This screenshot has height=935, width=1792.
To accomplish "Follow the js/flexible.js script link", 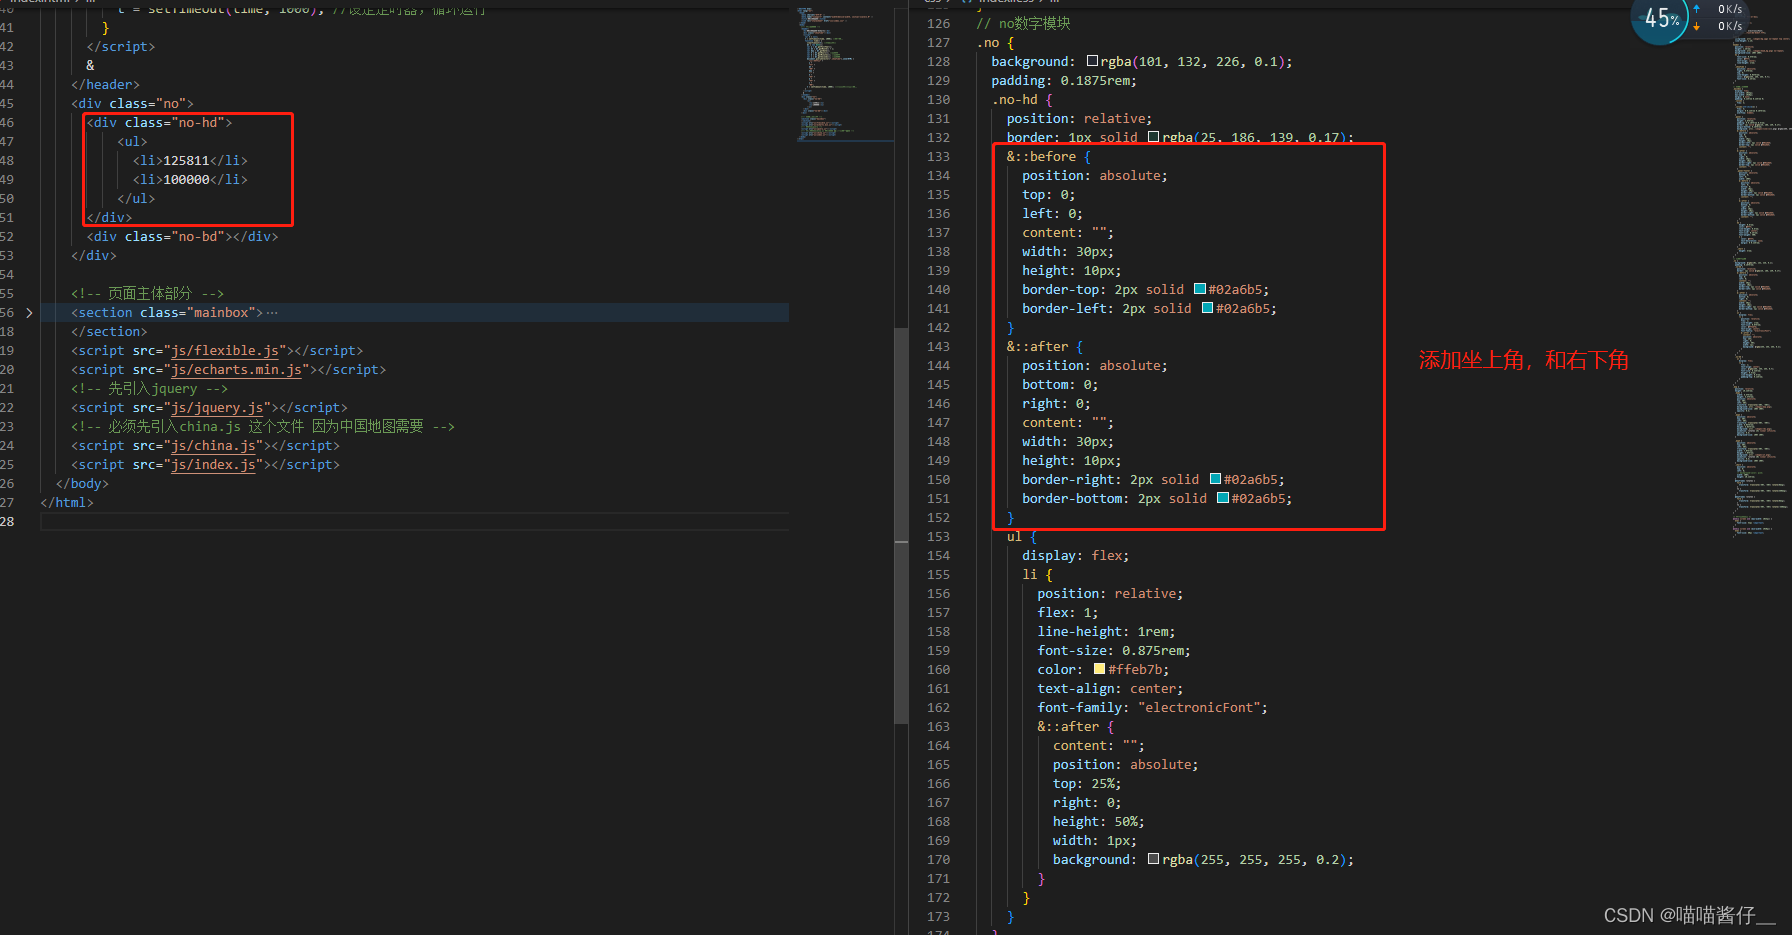I will (x=225, y=351).
